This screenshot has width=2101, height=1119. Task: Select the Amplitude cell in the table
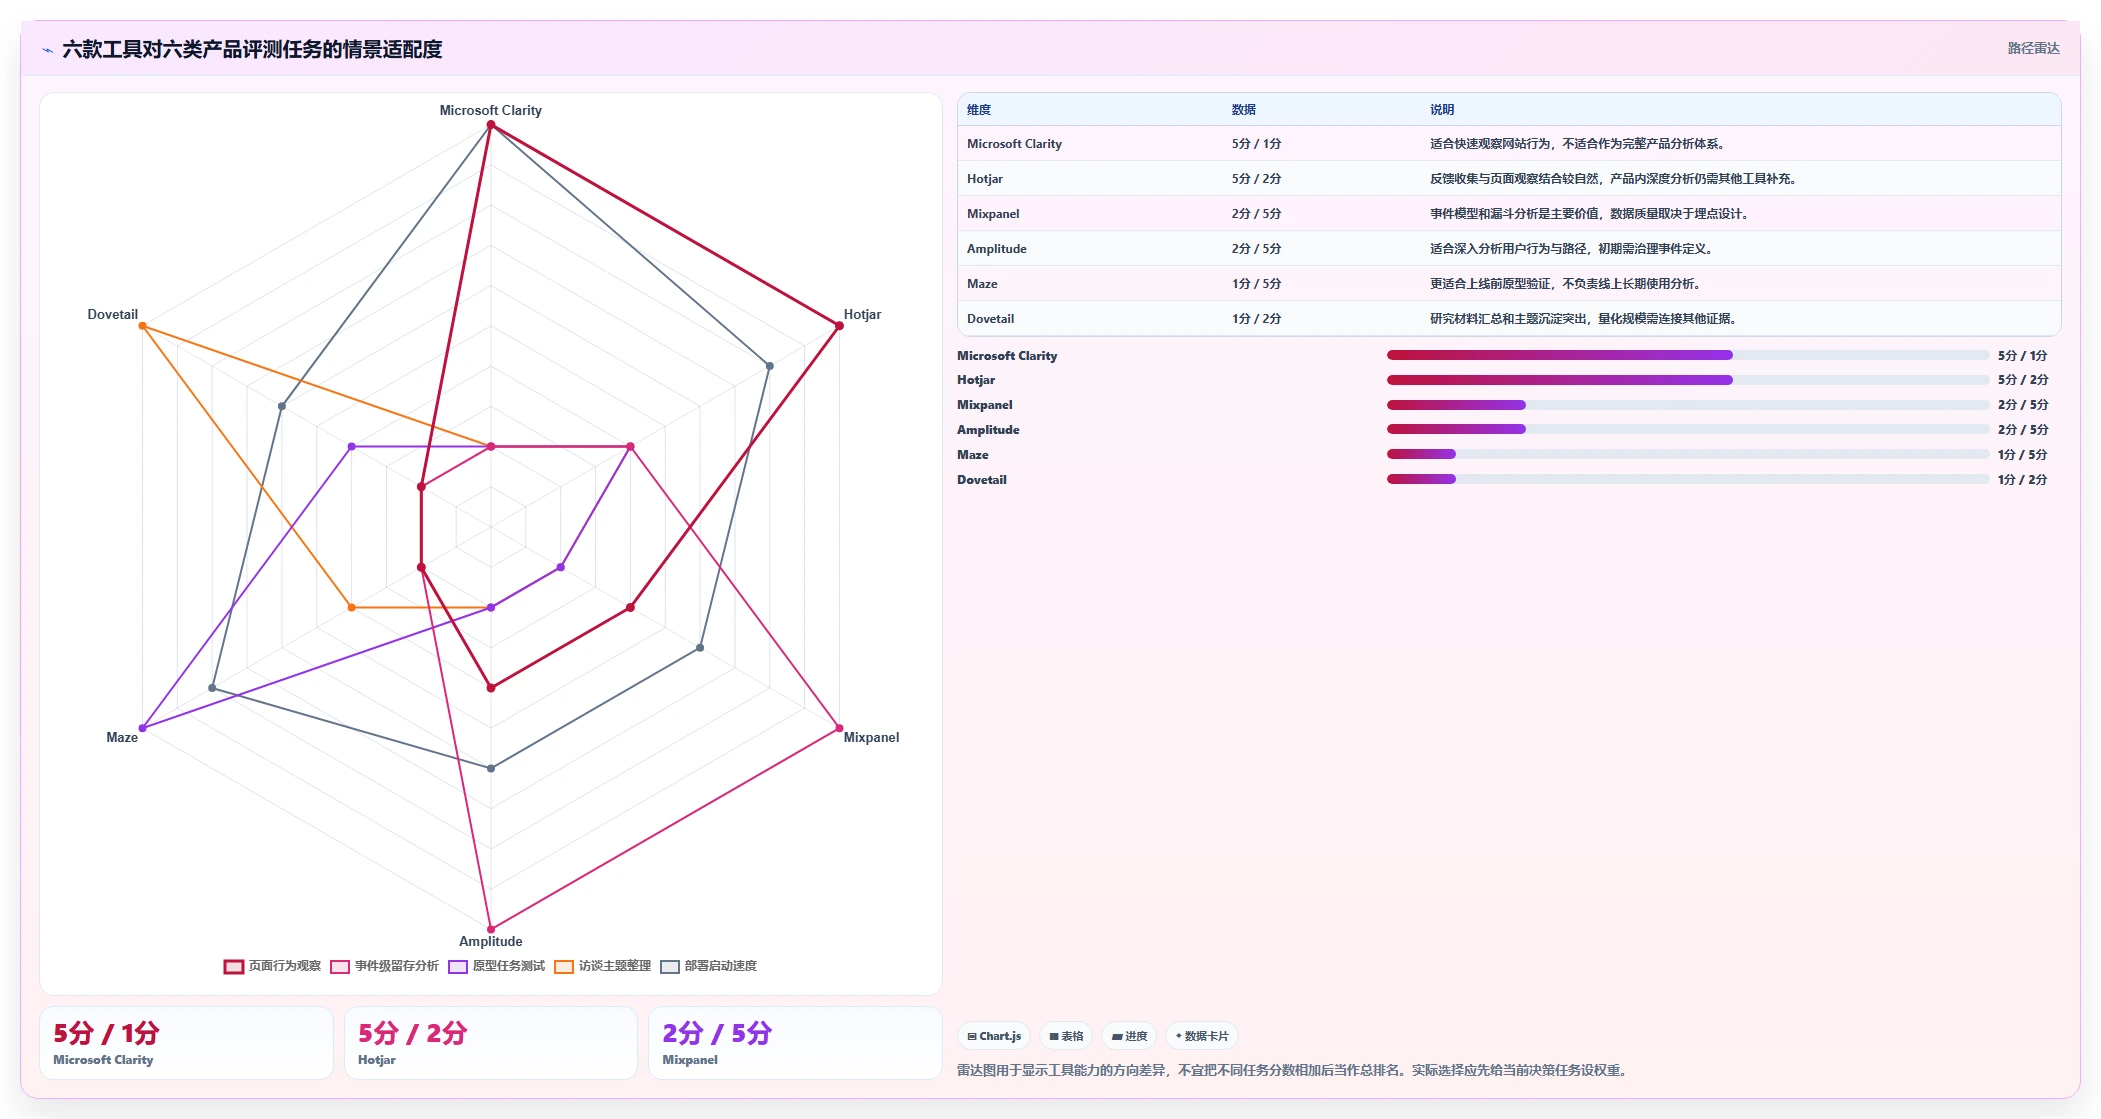click(997, 249)
